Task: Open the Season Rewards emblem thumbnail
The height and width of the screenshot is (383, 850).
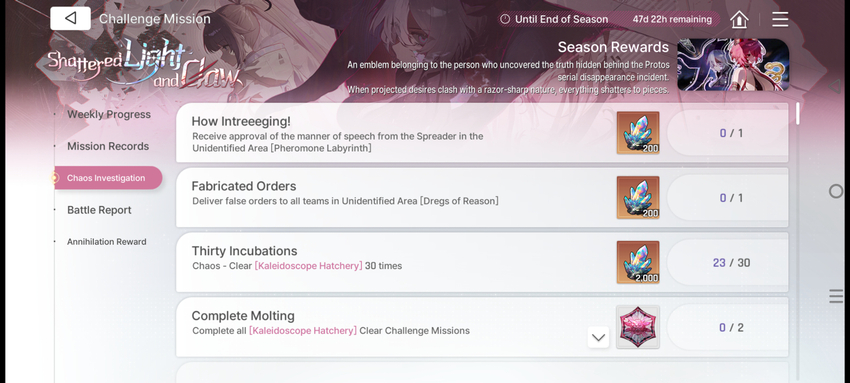Action: click(733, 64)
